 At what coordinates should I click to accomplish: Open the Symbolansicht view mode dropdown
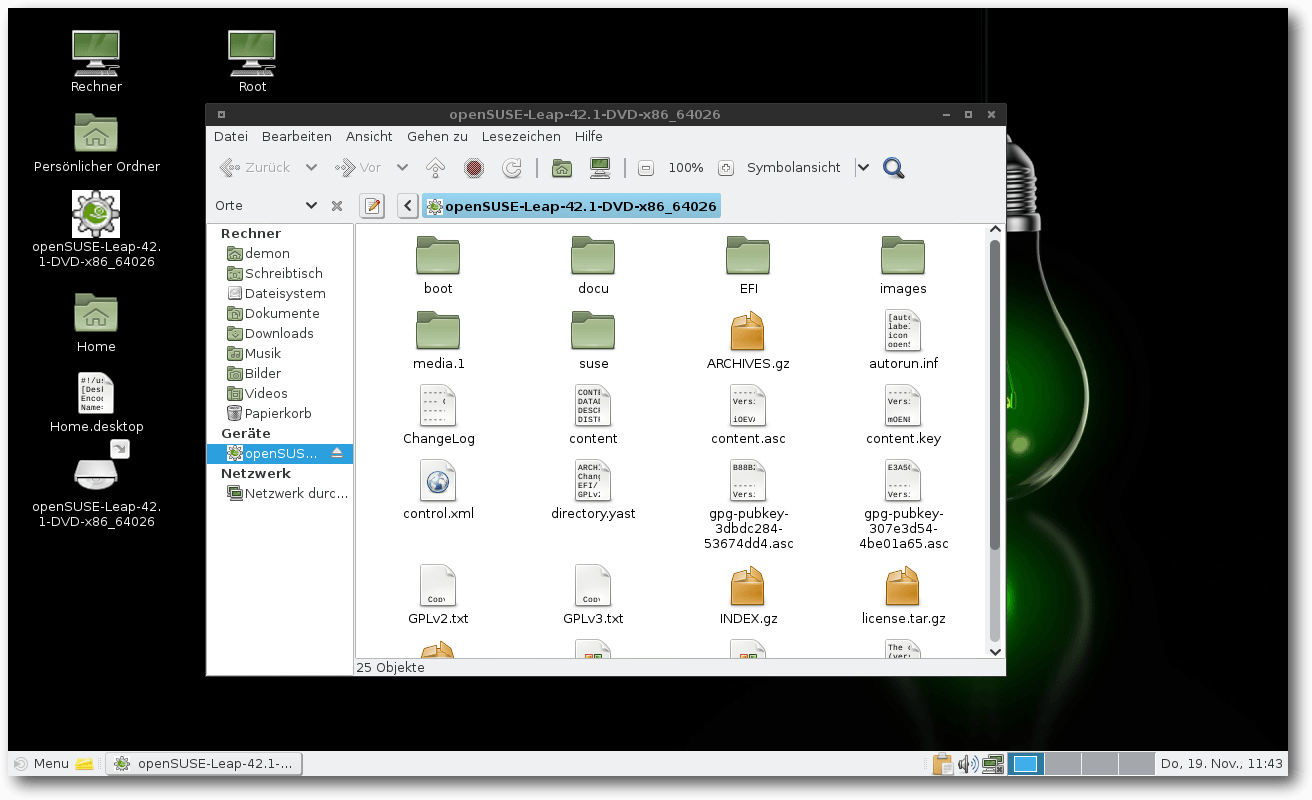tap(864, 168)
